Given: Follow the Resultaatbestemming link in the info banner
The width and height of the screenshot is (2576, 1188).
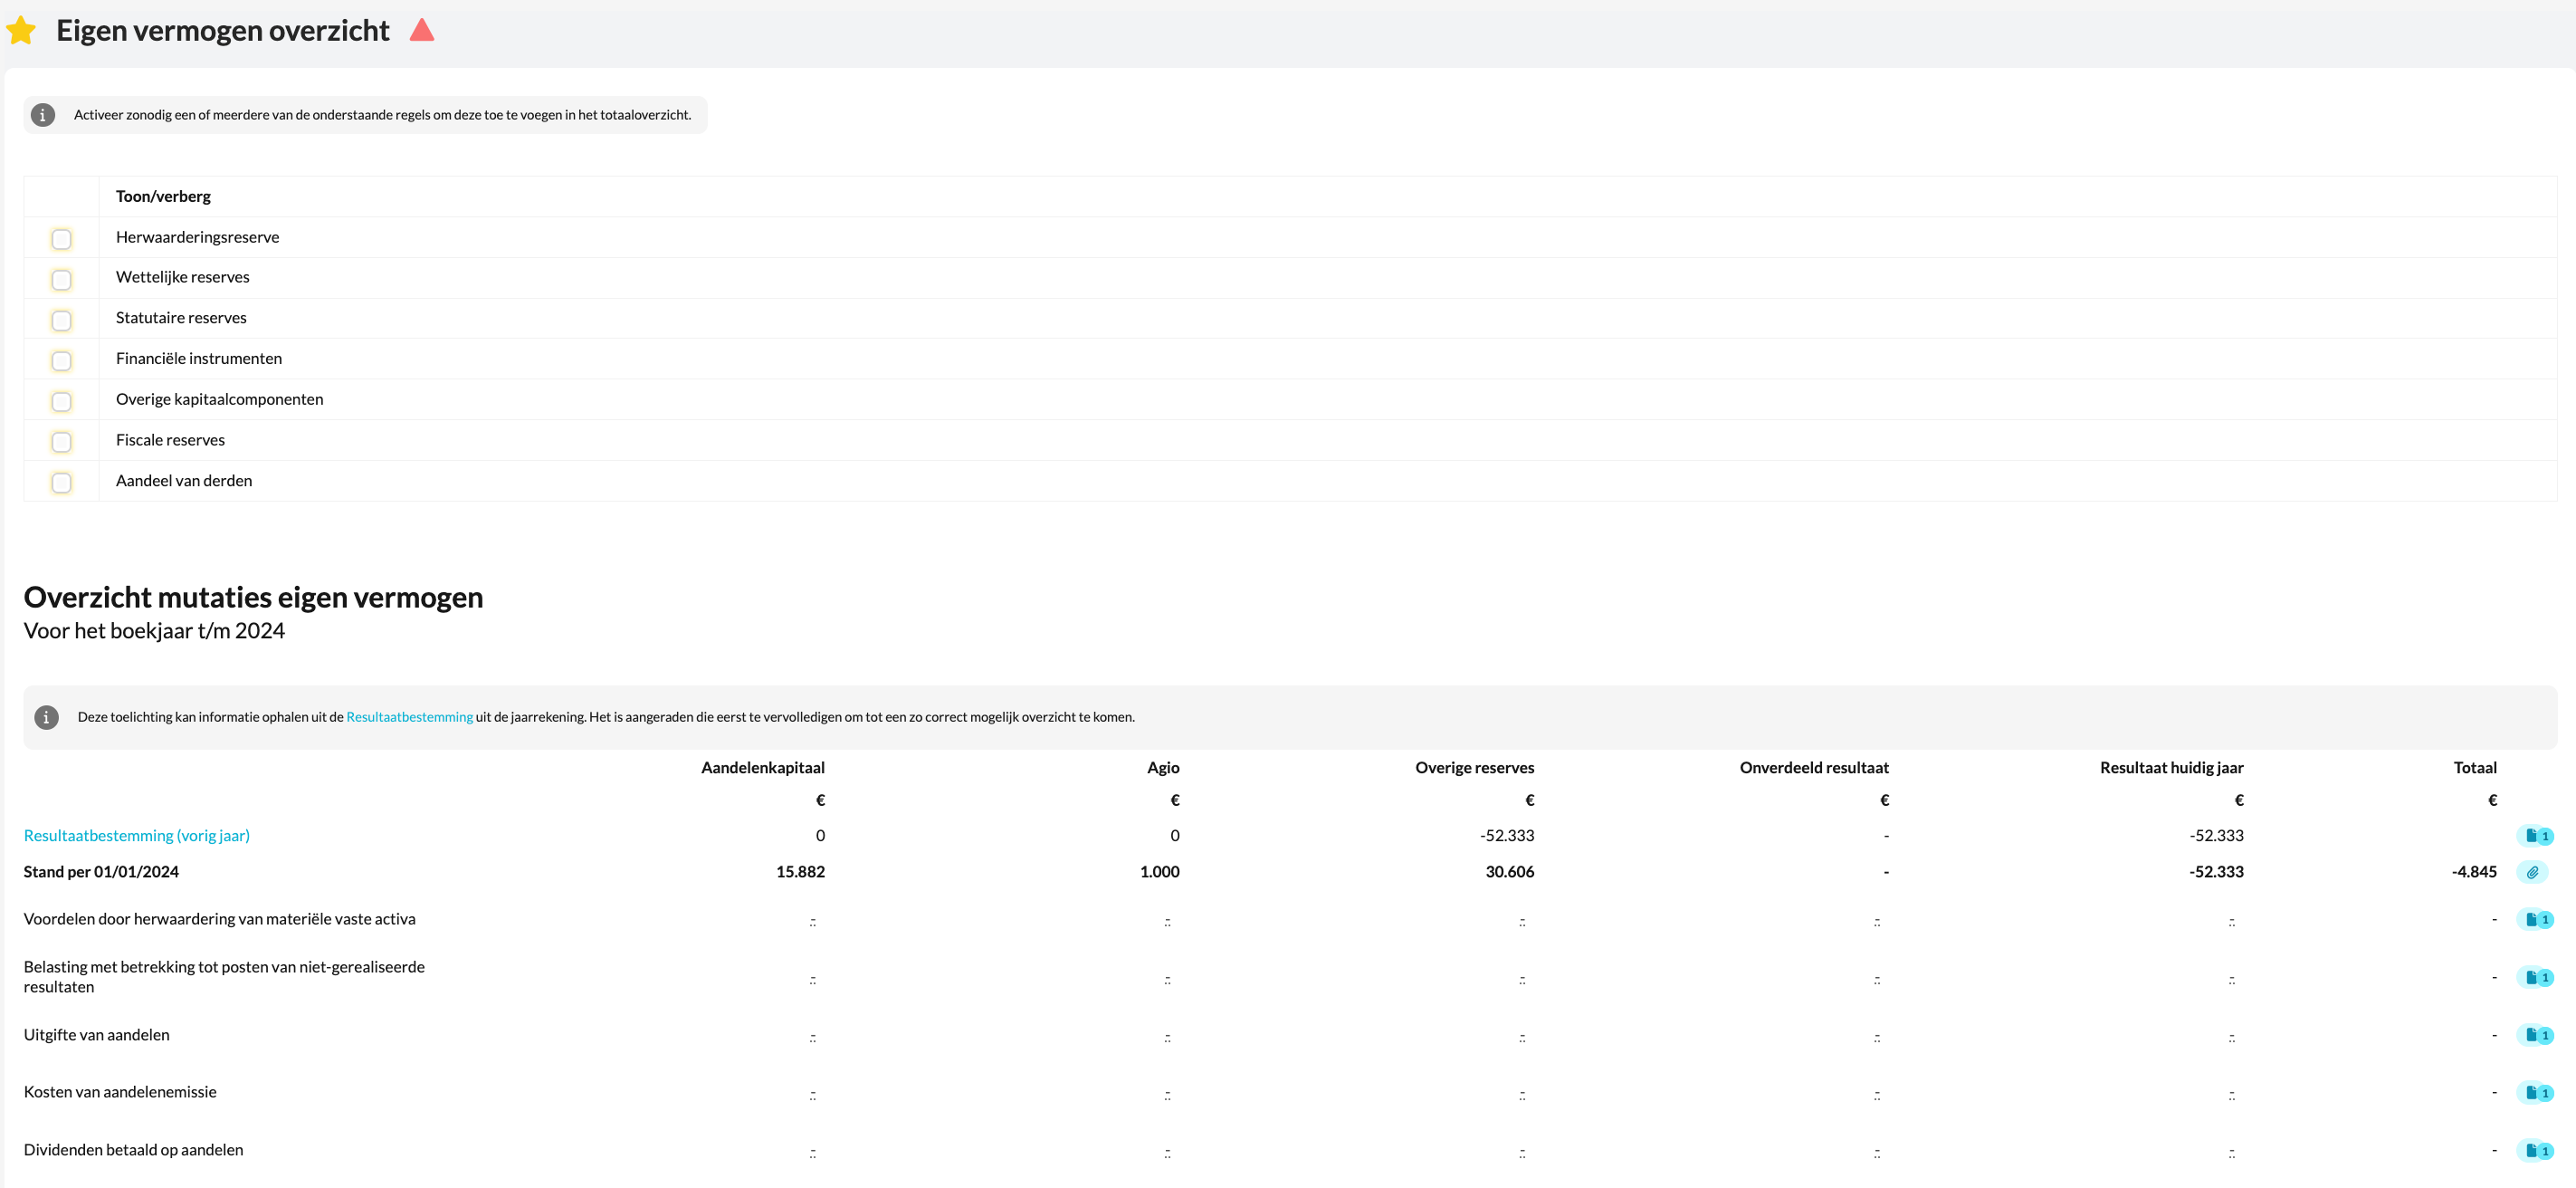Looking at the screenshot, I should (x=409, y=717).
